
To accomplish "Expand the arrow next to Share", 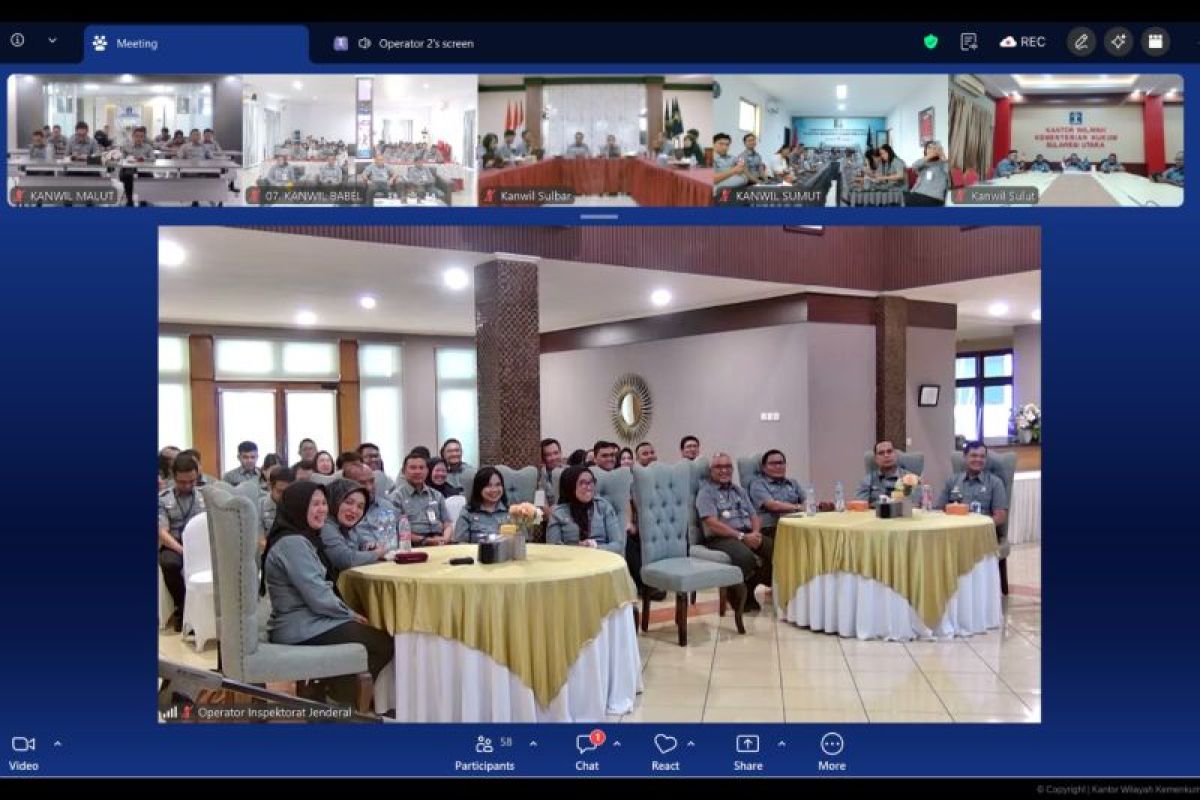I will [x=782, y=743].
